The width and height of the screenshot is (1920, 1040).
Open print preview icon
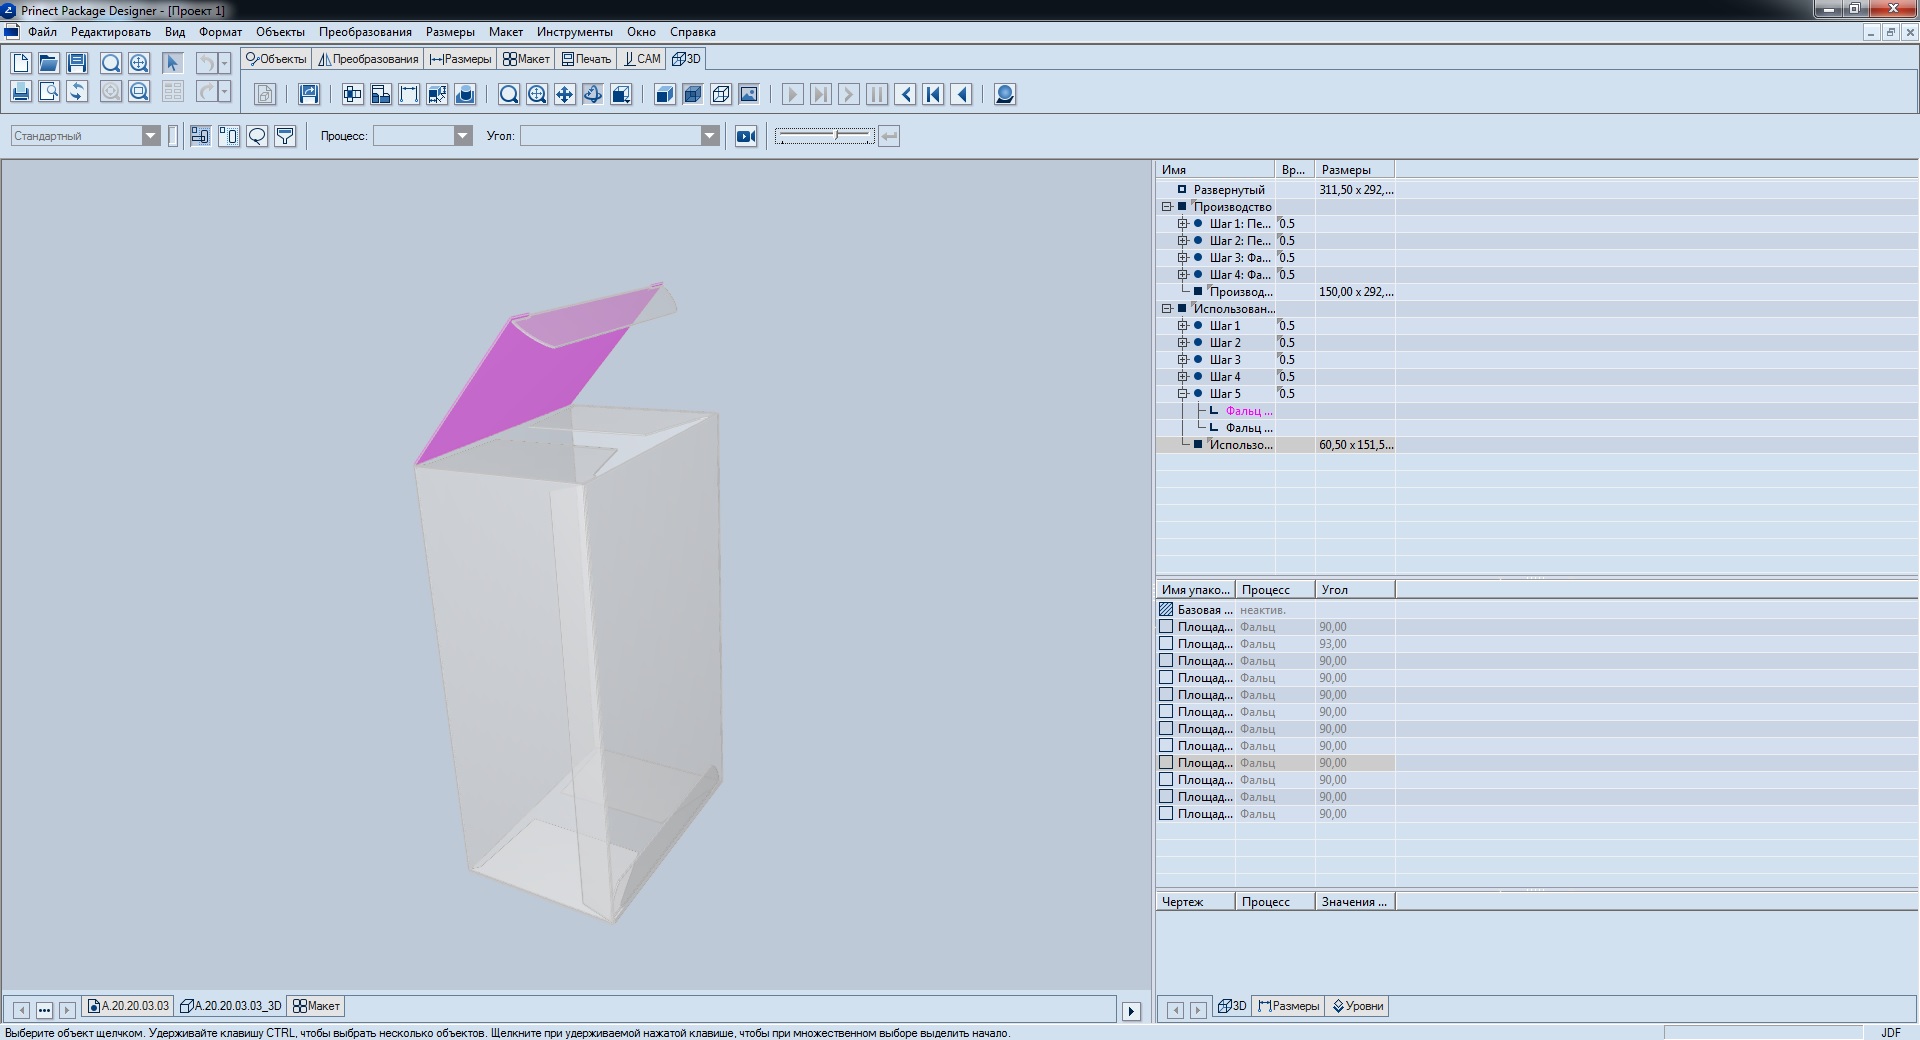[x=49, y=92]
